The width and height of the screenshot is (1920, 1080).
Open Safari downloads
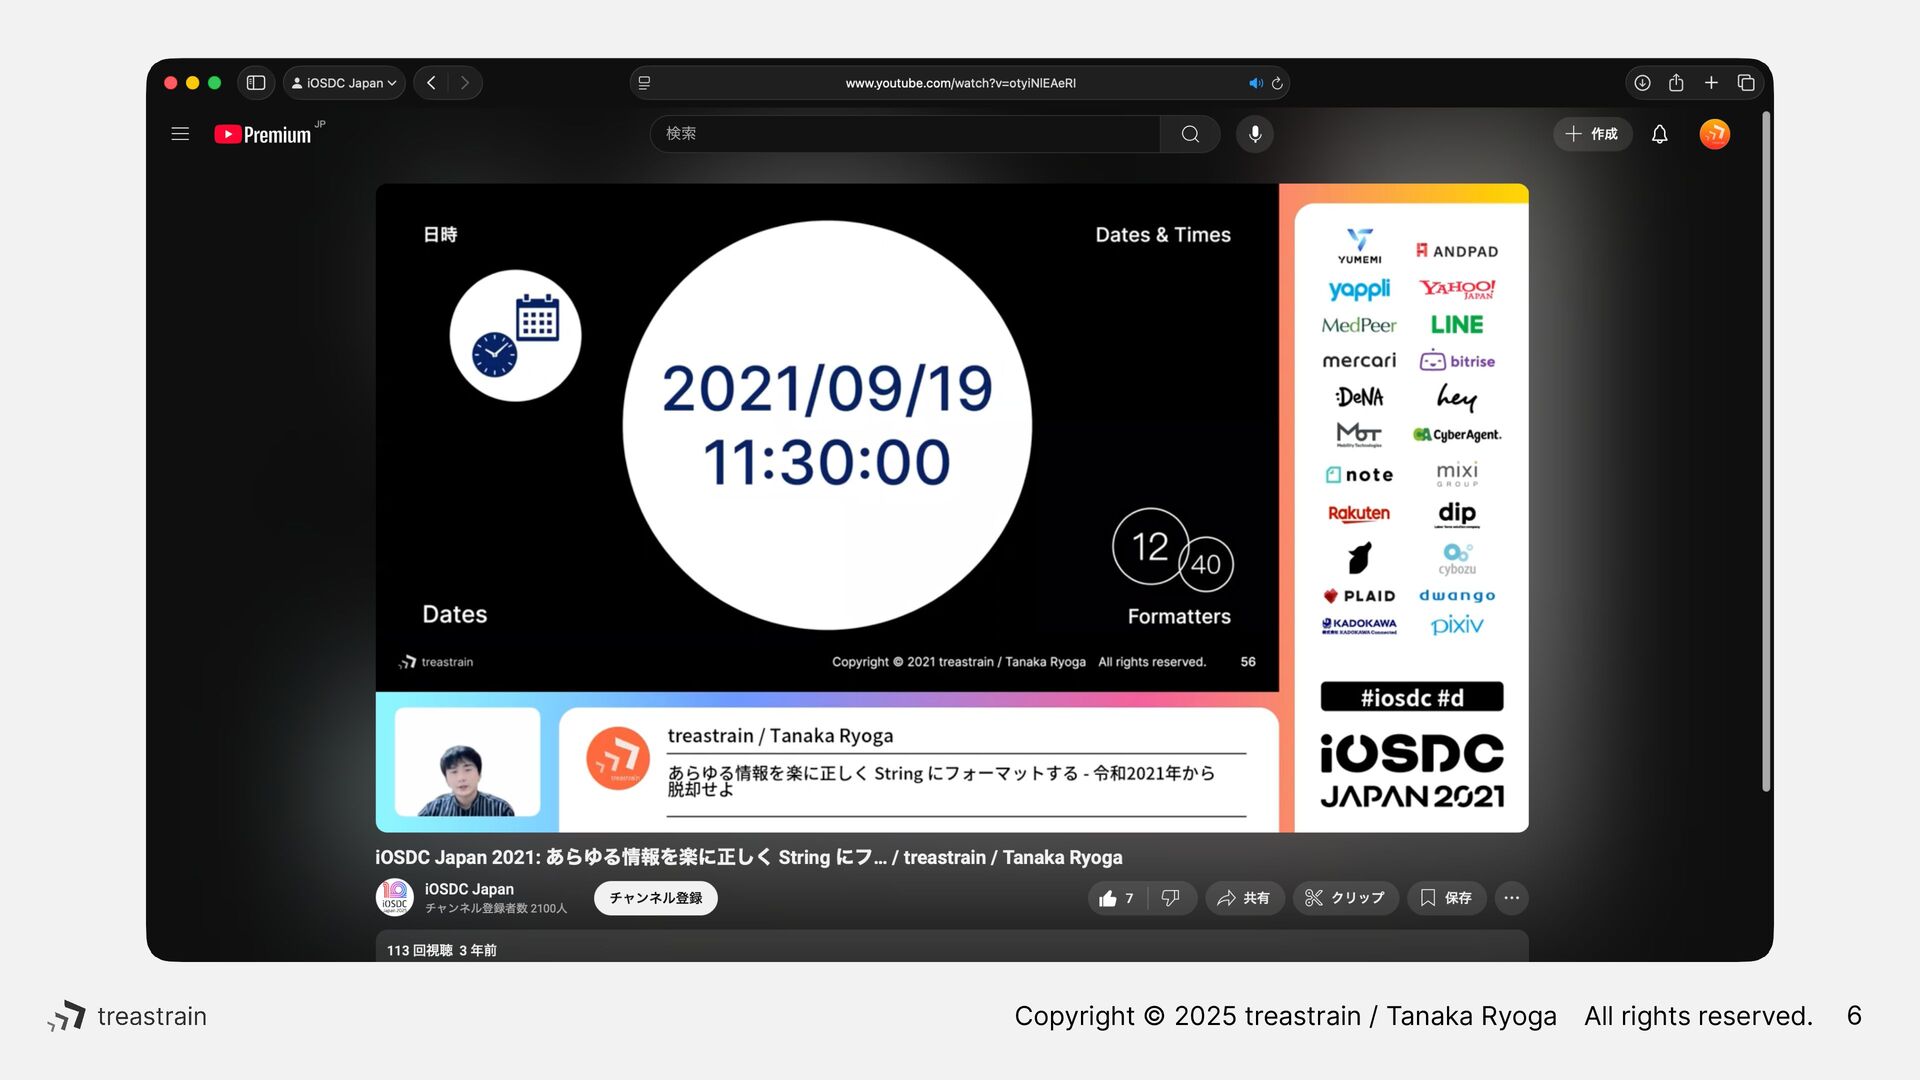click(x=1642, y=83)
